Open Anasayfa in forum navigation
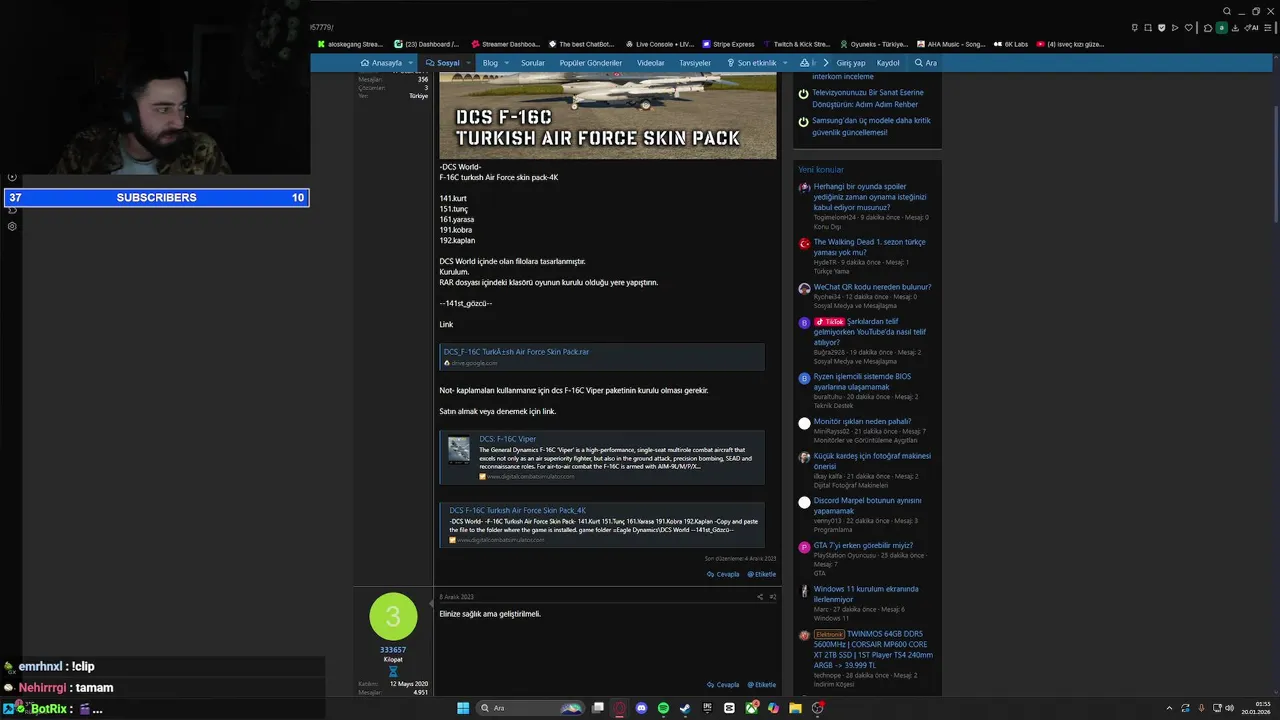 381,62
